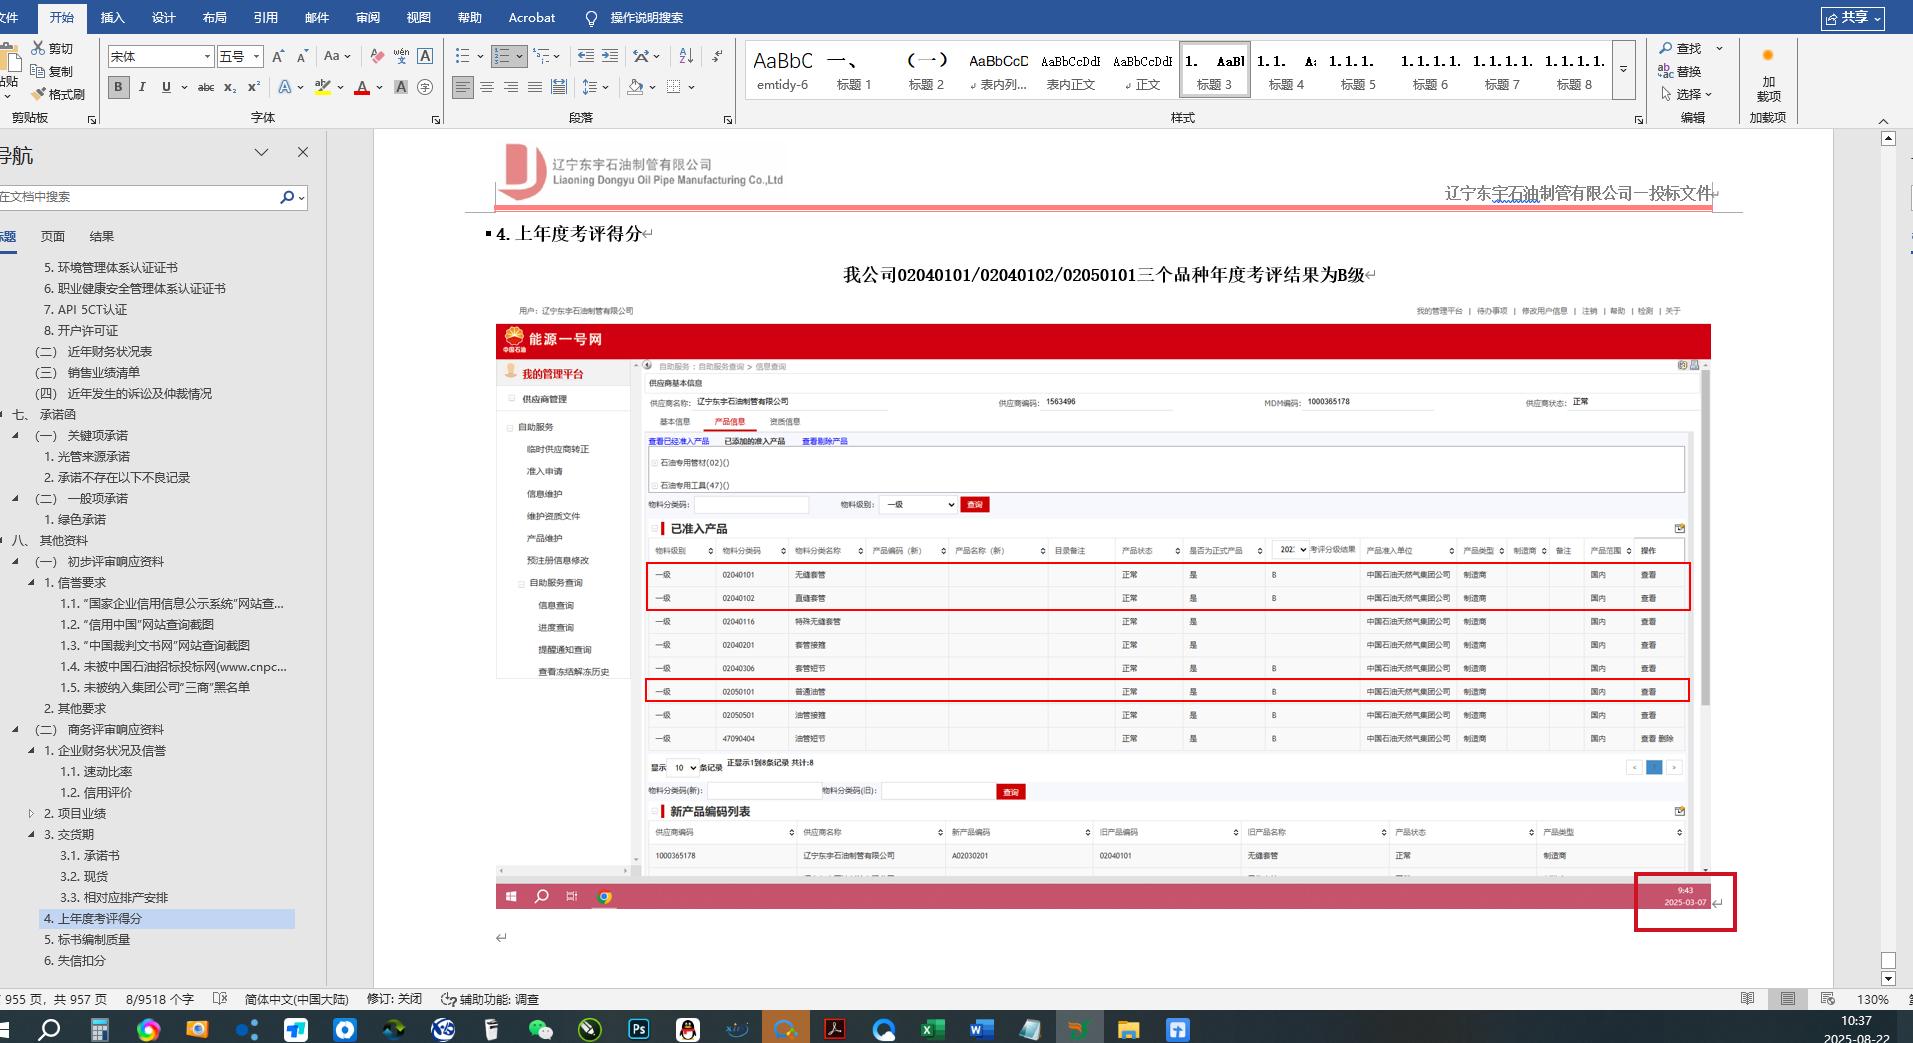
Task: Click the red font color button
Action: click(362, 87)
